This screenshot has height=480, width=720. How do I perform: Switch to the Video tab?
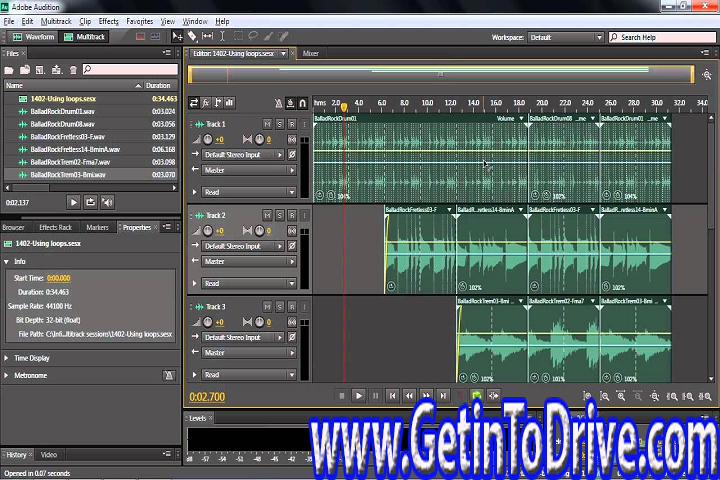click(x=49, y=455)
